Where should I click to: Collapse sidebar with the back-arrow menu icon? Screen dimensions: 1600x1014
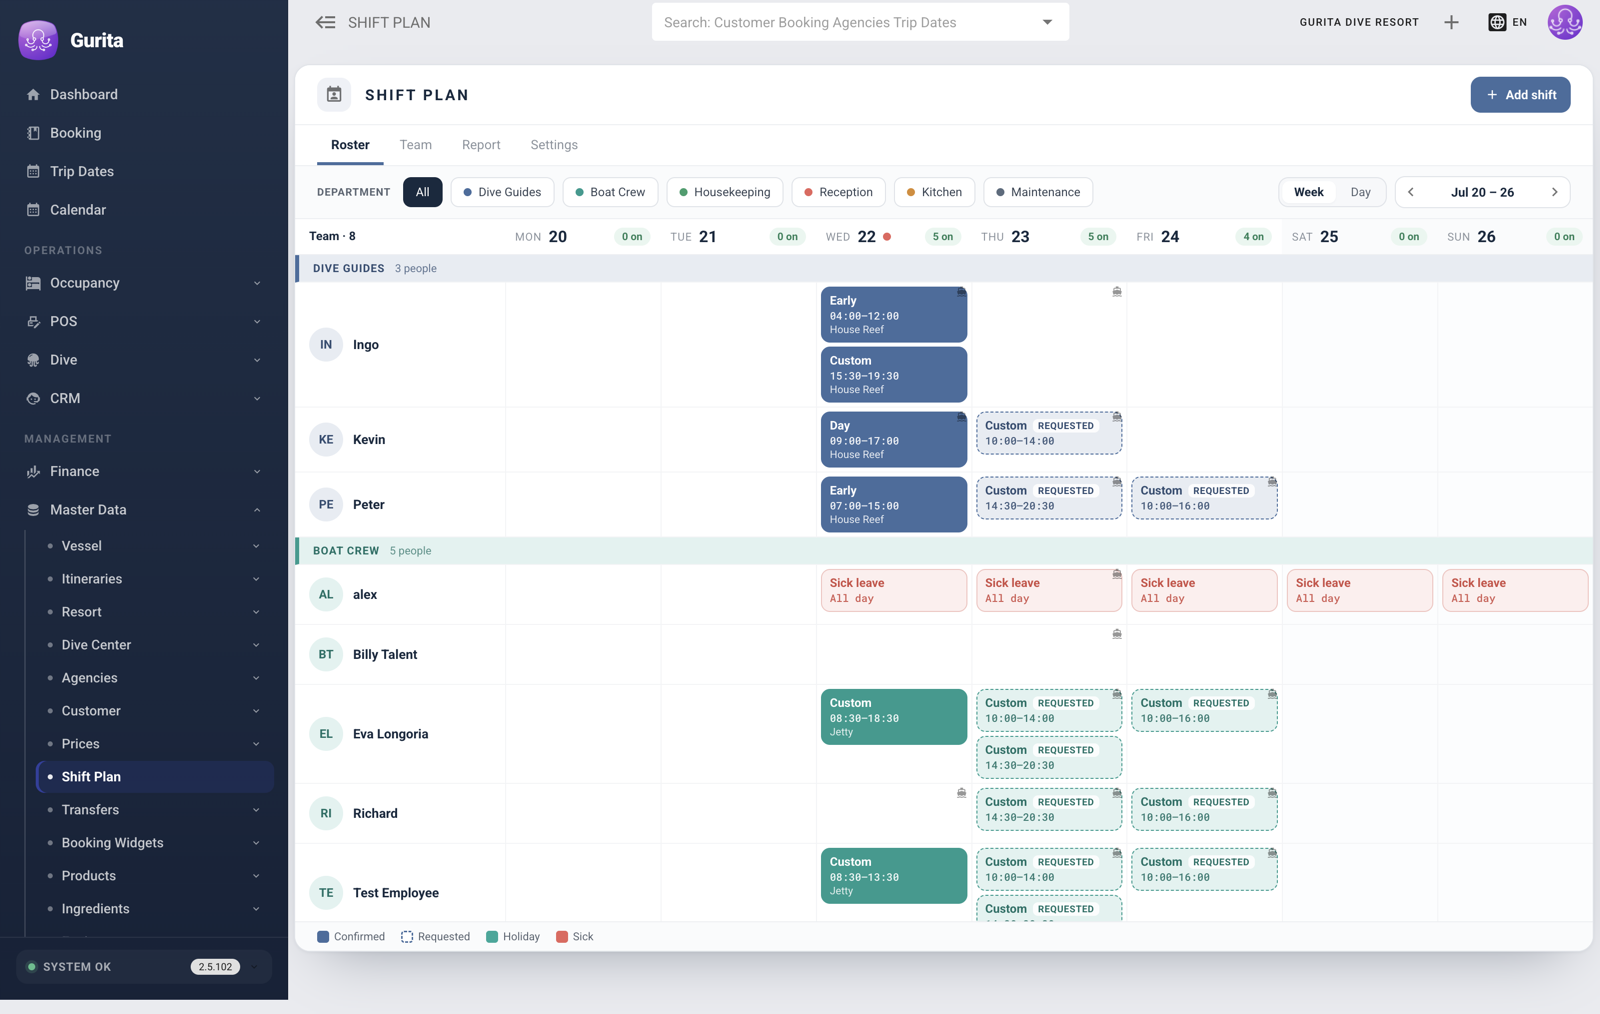pyautogui.click(x=325, y=22)
